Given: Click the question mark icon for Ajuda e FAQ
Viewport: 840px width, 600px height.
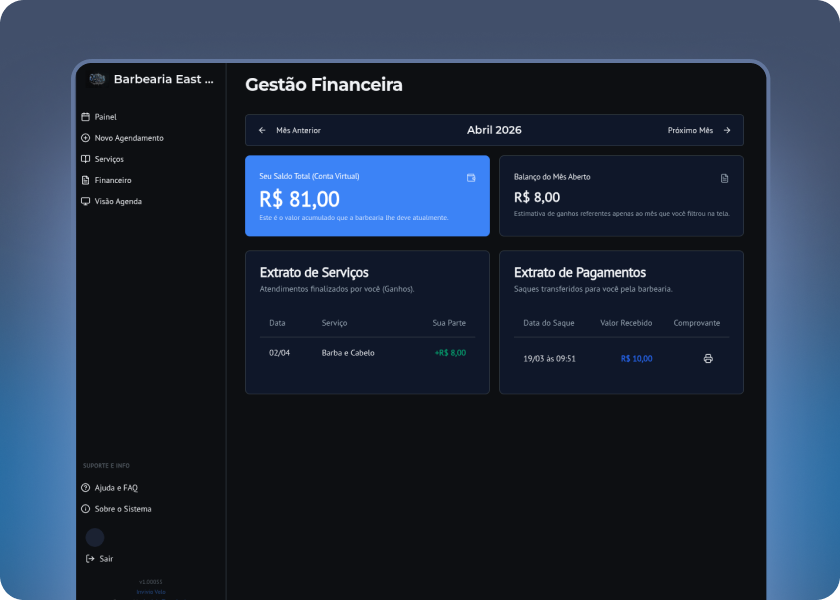Looking at the screenshot, I should tap(85, 488).
